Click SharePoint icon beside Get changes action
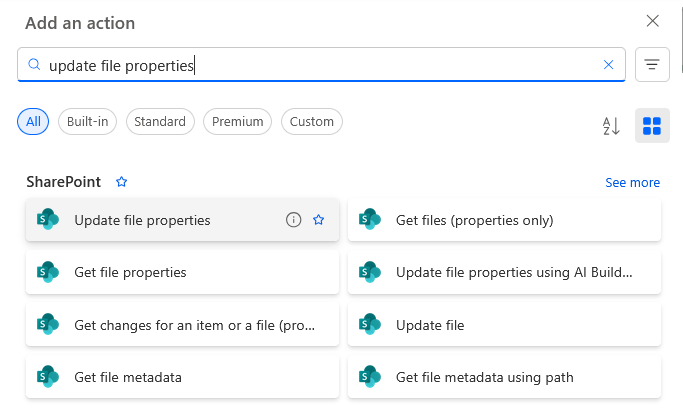Screen dimensions: 683x418 [48, 324]
